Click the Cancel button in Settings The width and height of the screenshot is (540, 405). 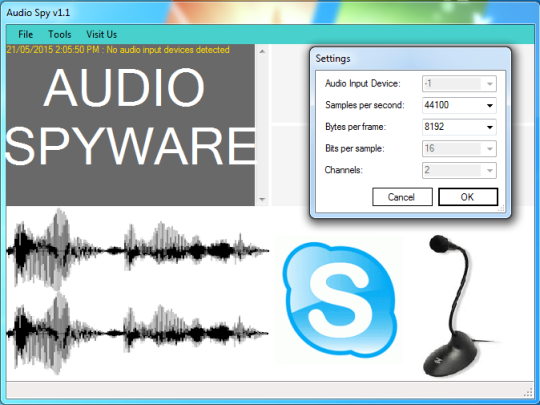(x=402, y=197)
